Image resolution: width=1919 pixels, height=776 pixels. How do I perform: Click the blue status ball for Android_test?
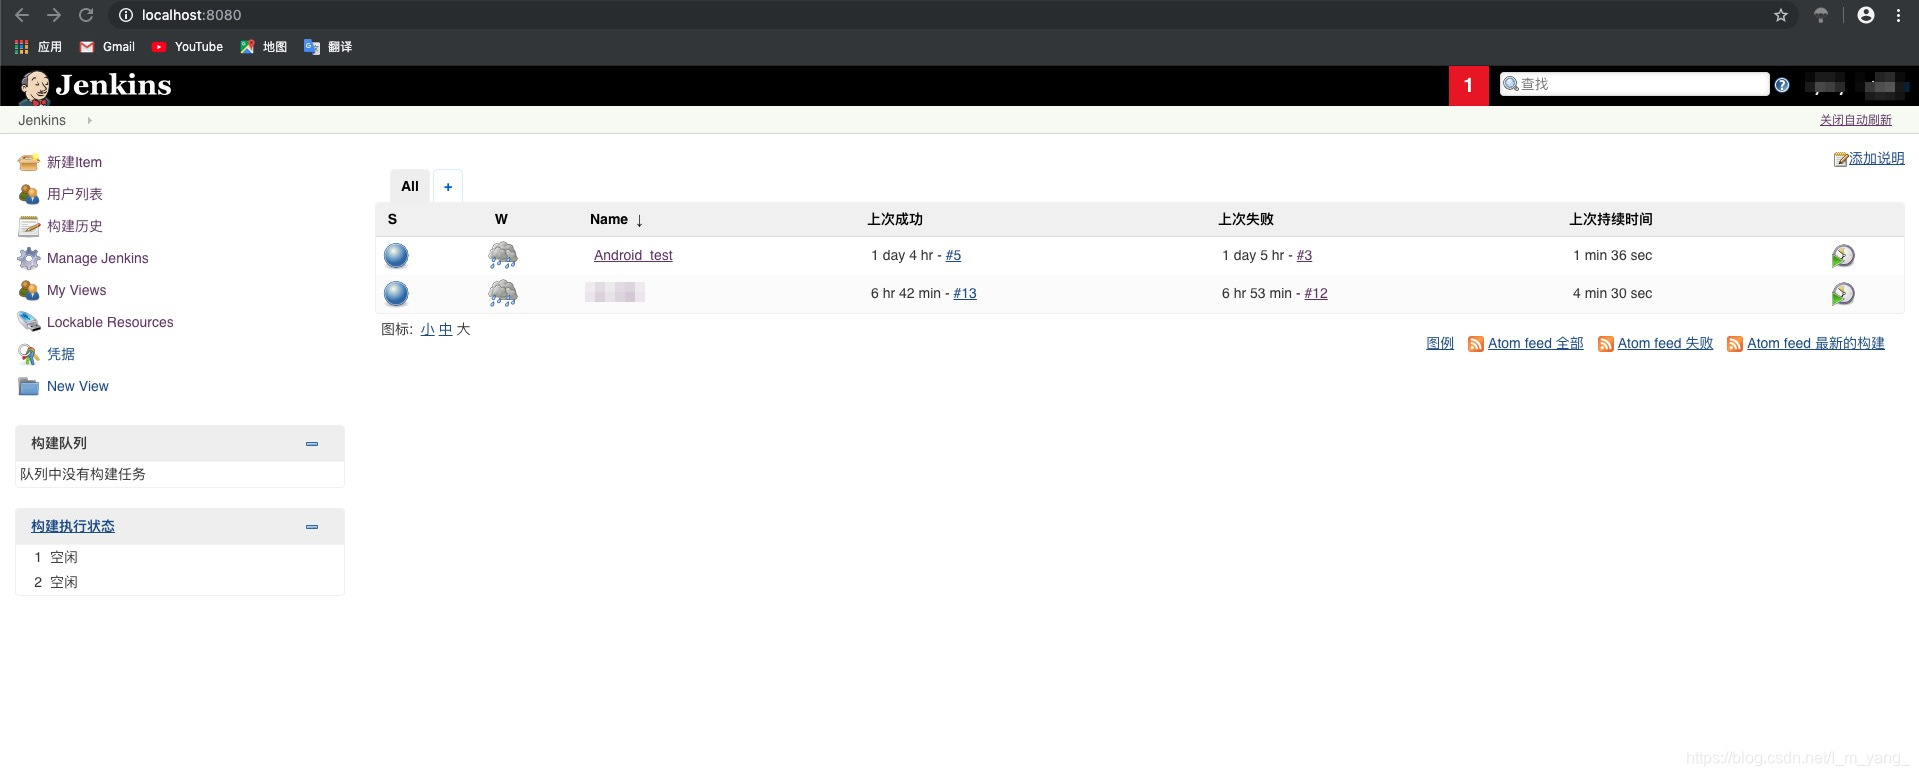[x=396, y=256]
